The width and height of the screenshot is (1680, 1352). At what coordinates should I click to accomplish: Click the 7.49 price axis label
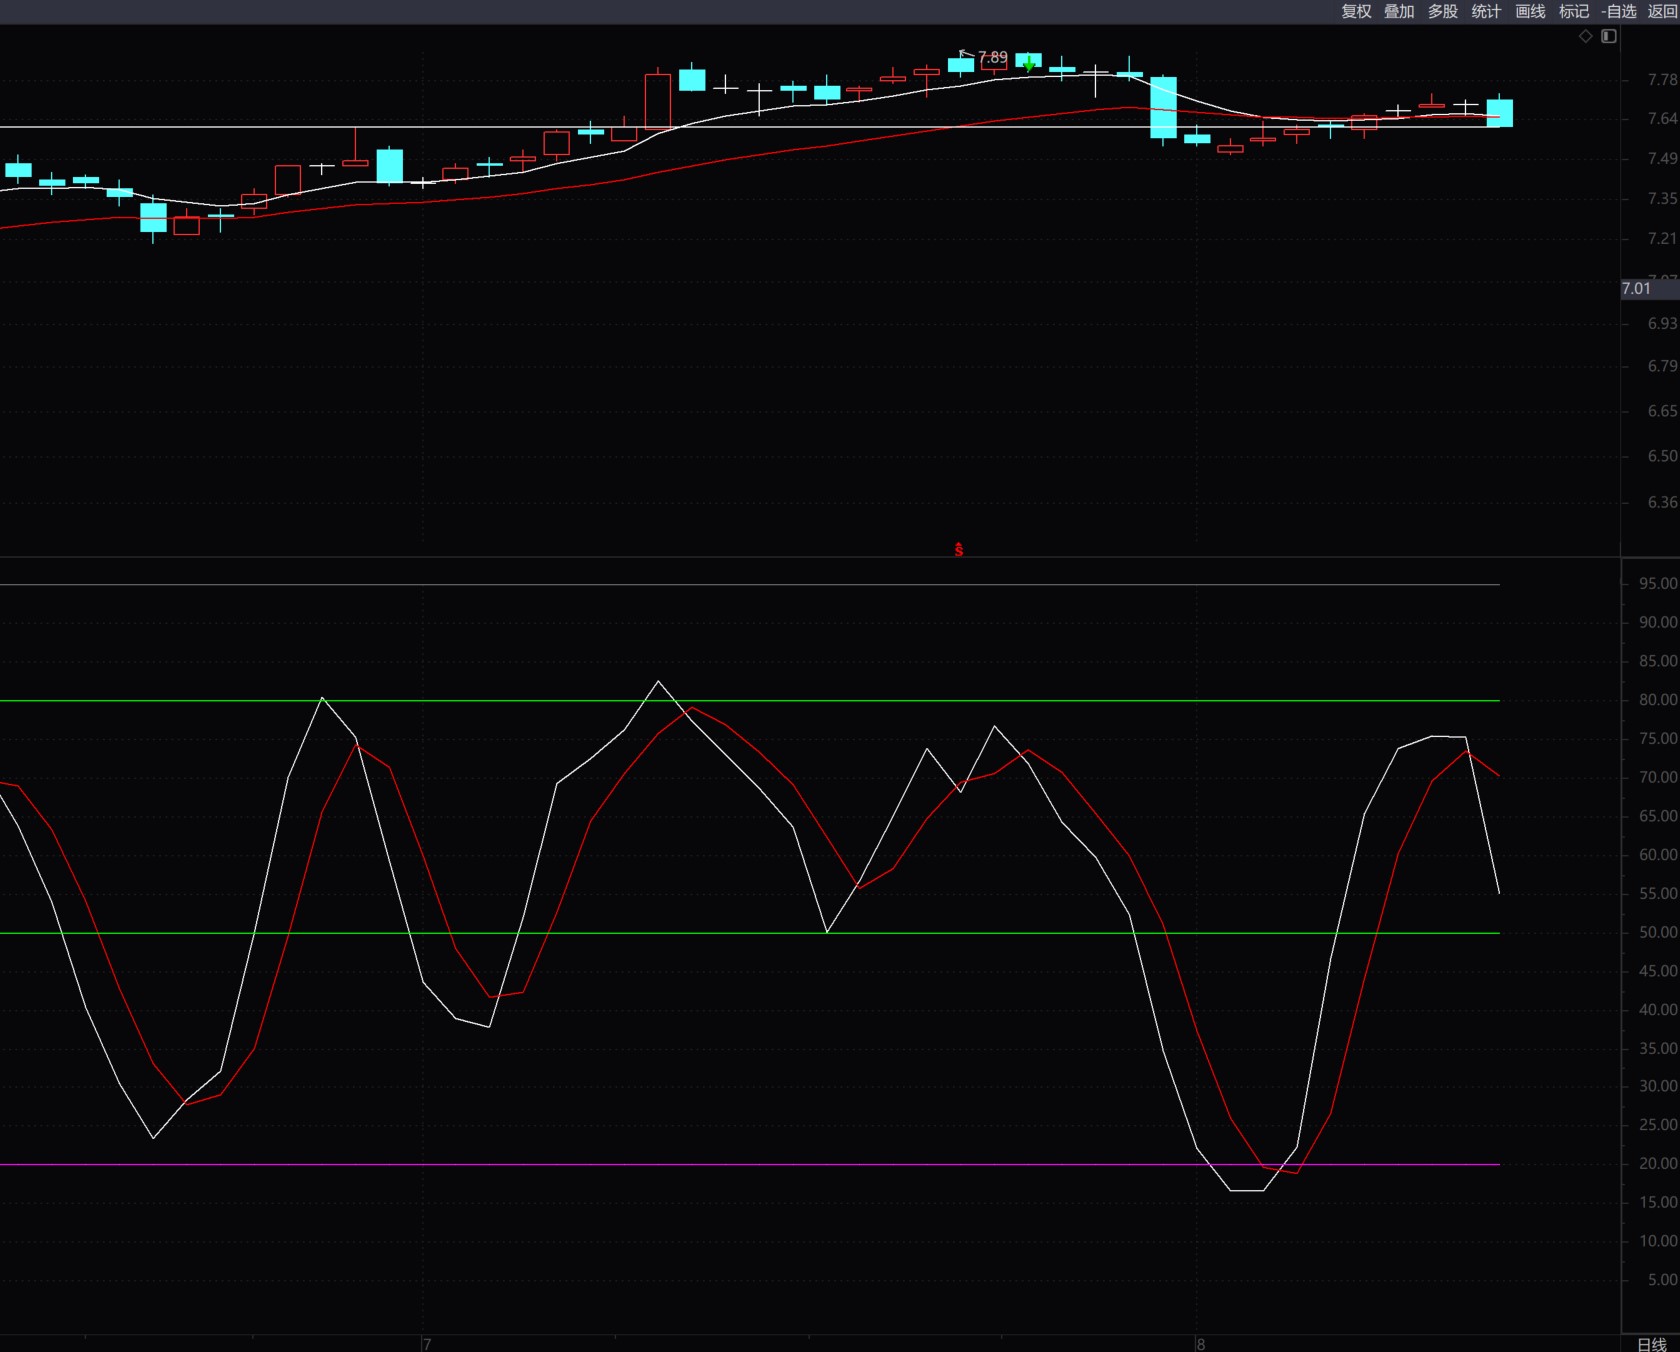tap(1662, 159)
